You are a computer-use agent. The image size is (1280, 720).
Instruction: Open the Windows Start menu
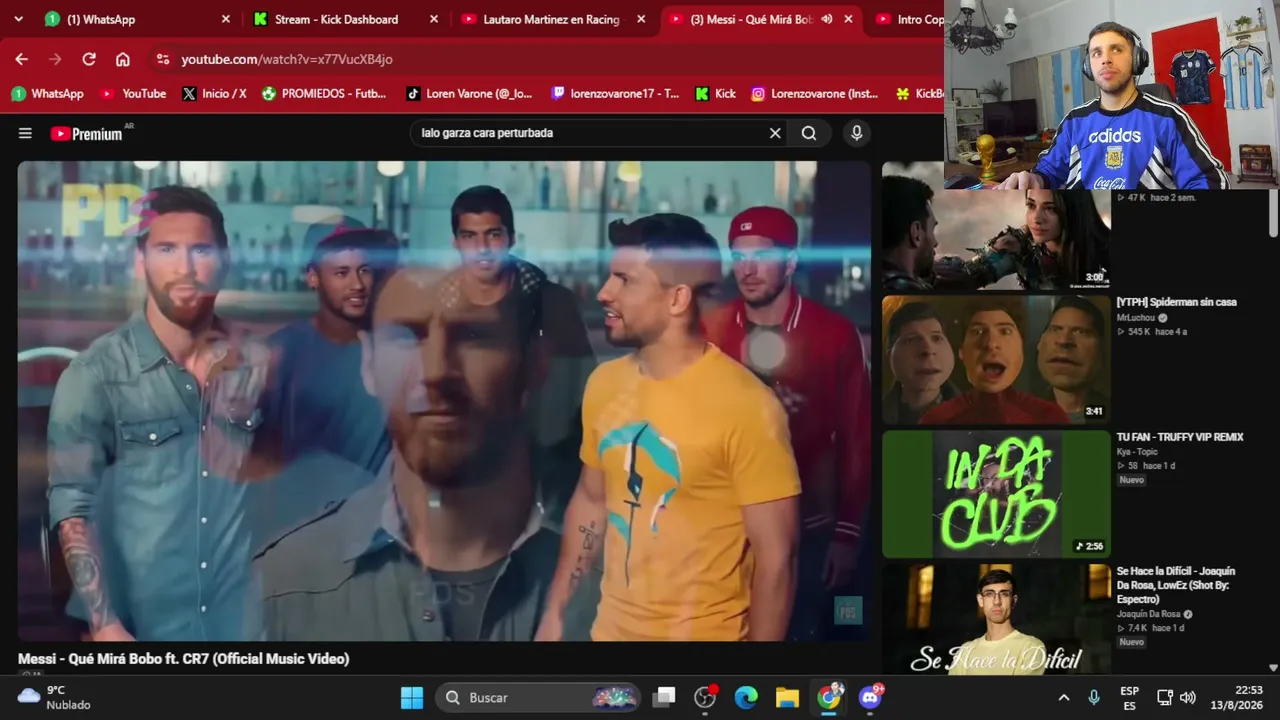point(412,697)
